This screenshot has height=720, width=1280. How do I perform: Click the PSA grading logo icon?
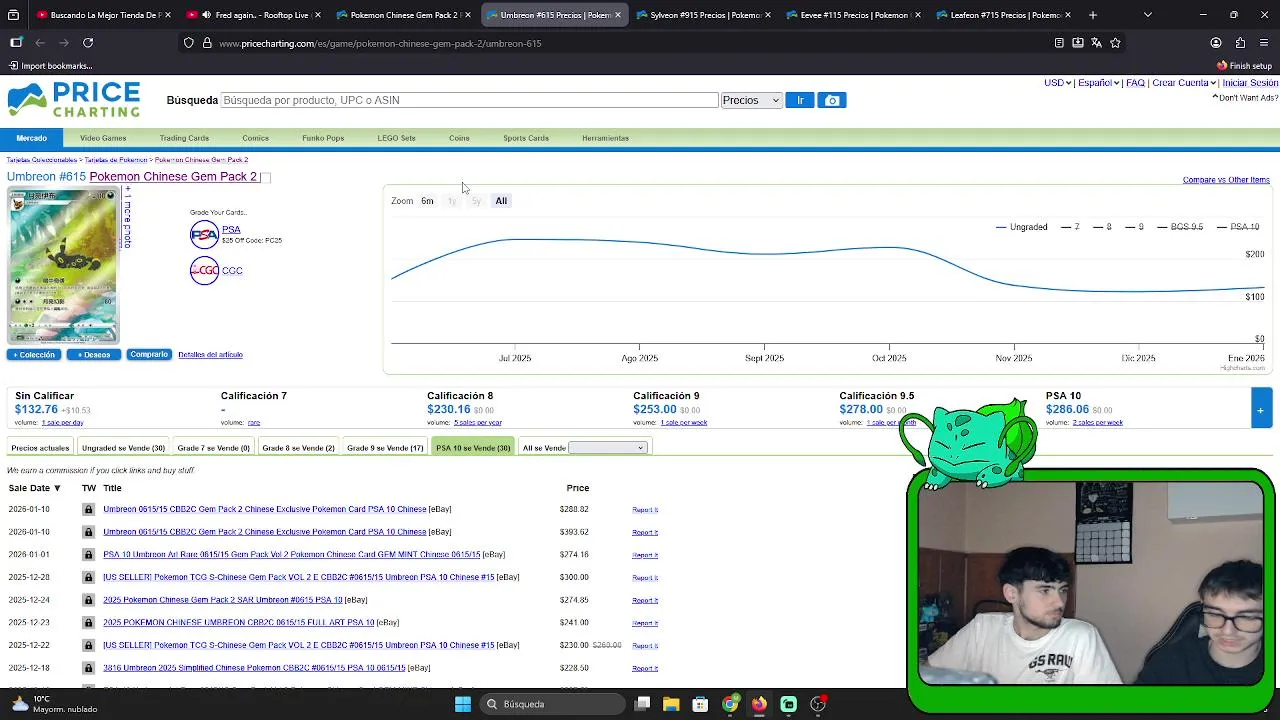pyautogui.click(x=204, y=234)
